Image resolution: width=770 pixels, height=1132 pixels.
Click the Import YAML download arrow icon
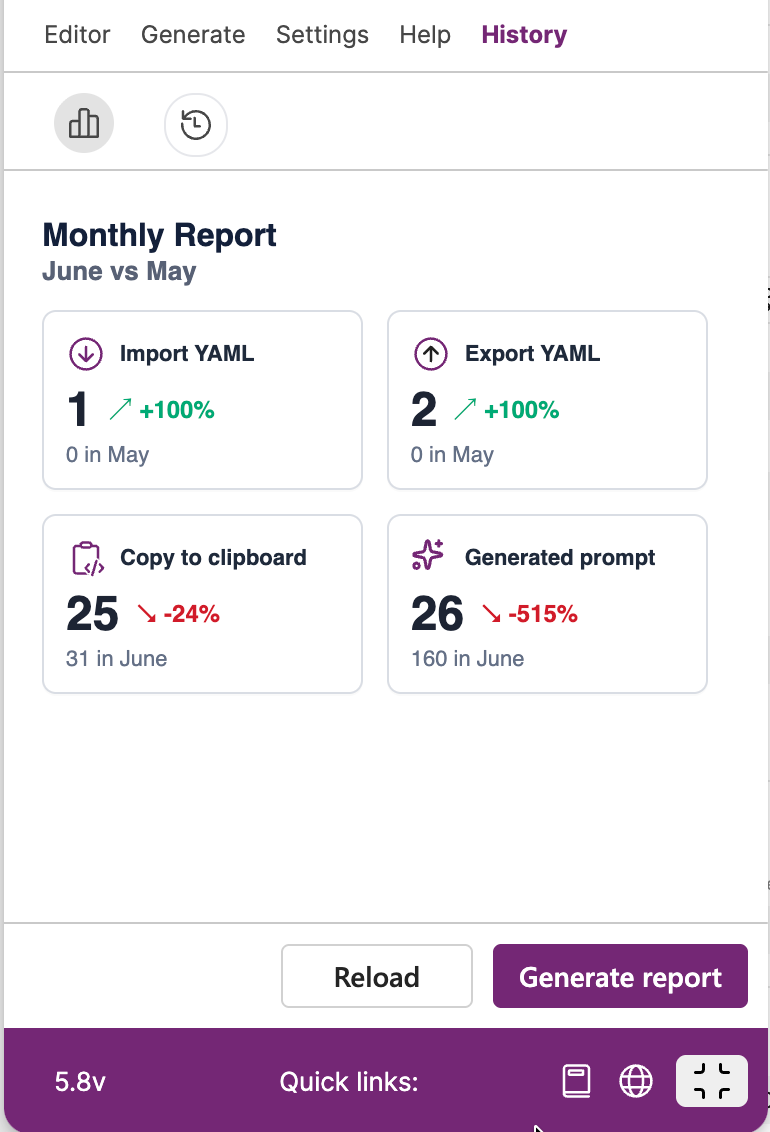pos(86,354)
